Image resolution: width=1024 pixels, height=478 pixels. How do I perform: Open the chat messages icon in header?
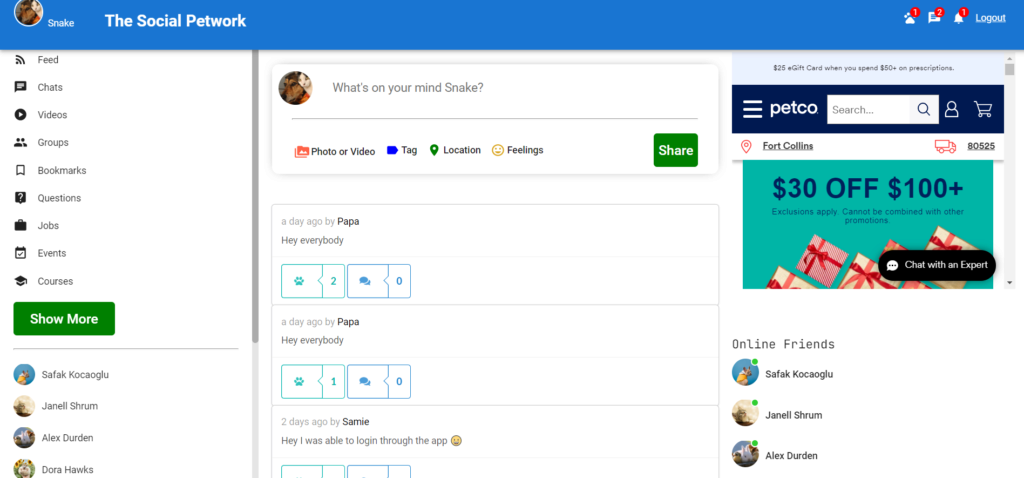934,19
